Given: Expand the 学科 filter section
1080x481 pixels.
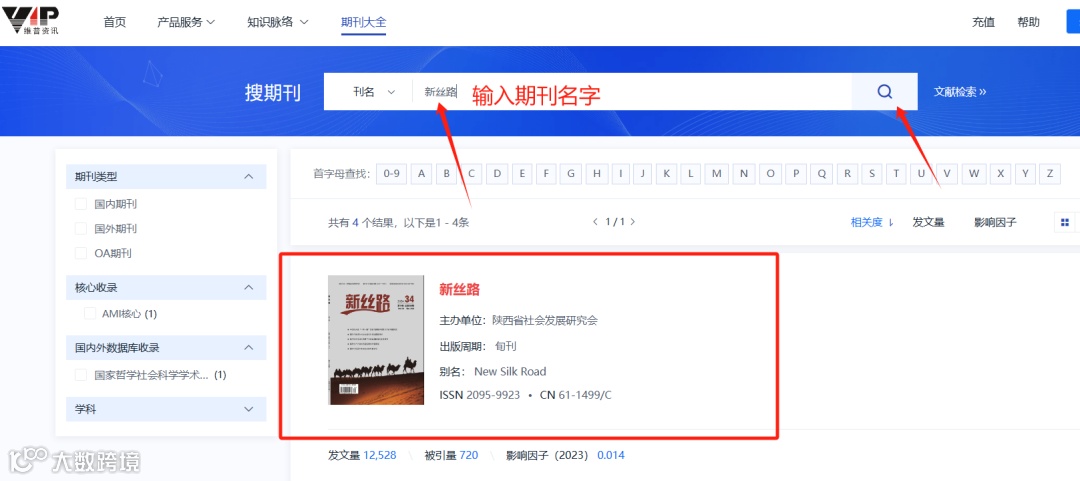Looking at the screenshot, I should [249, 409].
